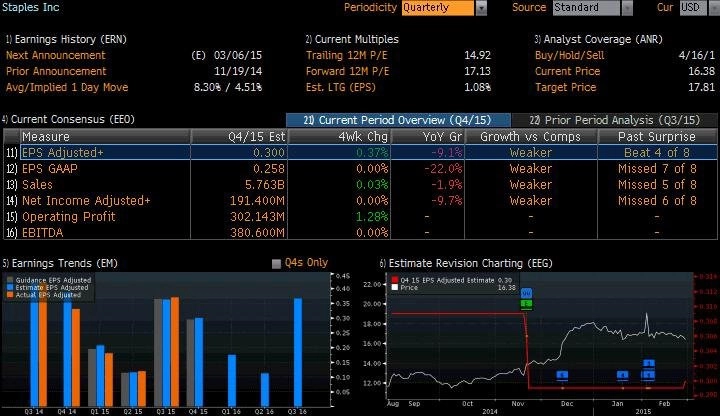
Task: Click Target Price value 17.81
Action: pyautogui.click(x=702, y=88)
